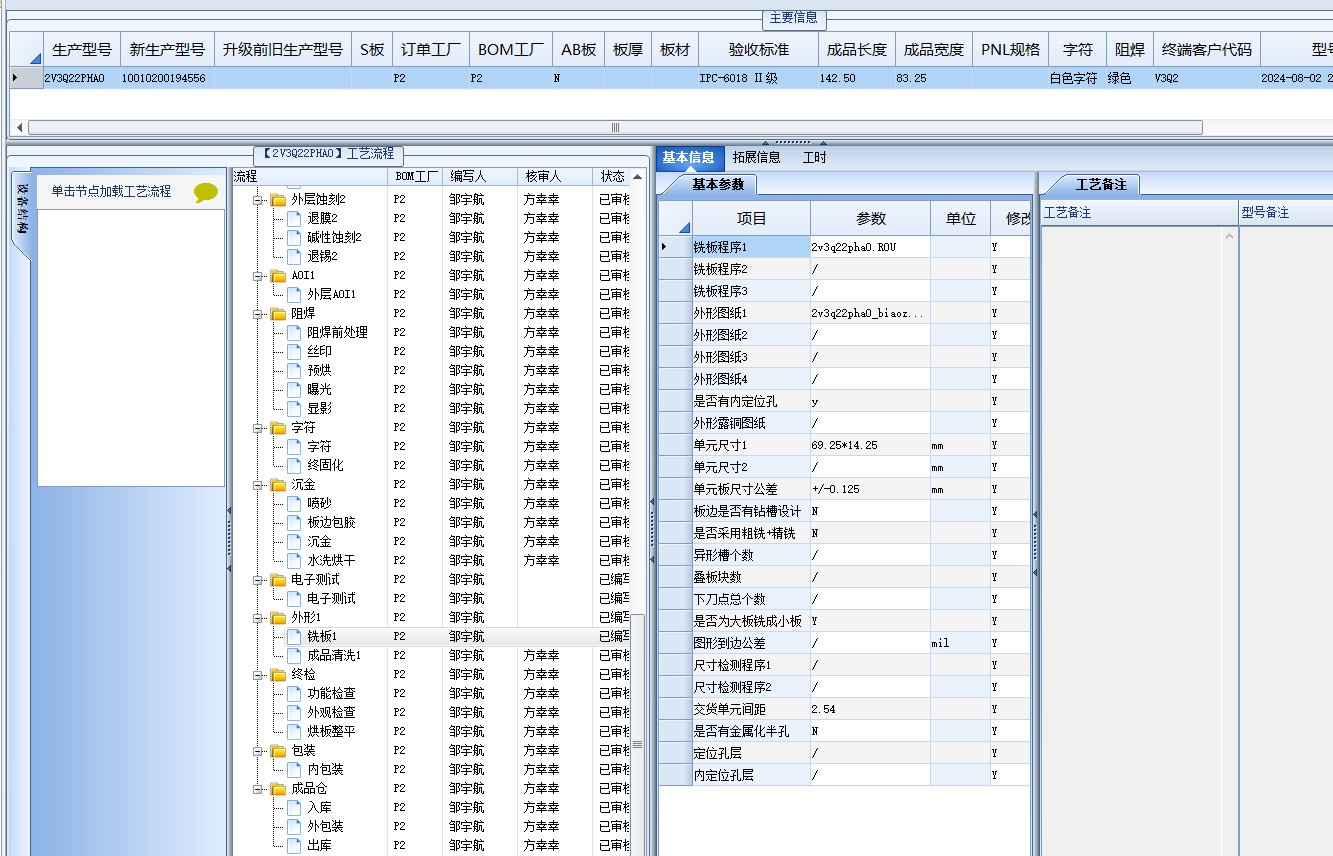Click the document icon for 水洗烘干
Screen dimensions: 1333x856
tap(294, 561)
